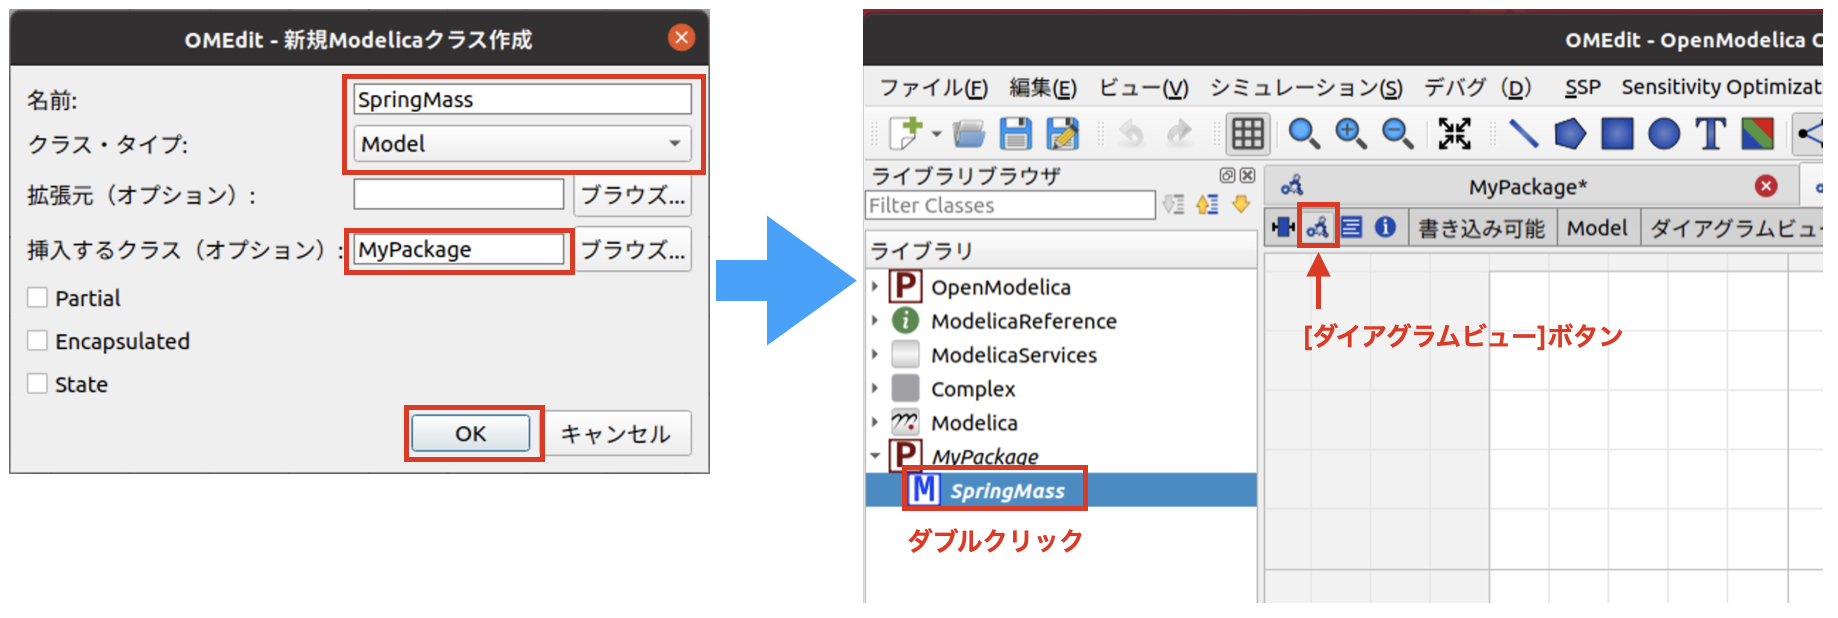Open Documentation View info icon

[1385, 228]
